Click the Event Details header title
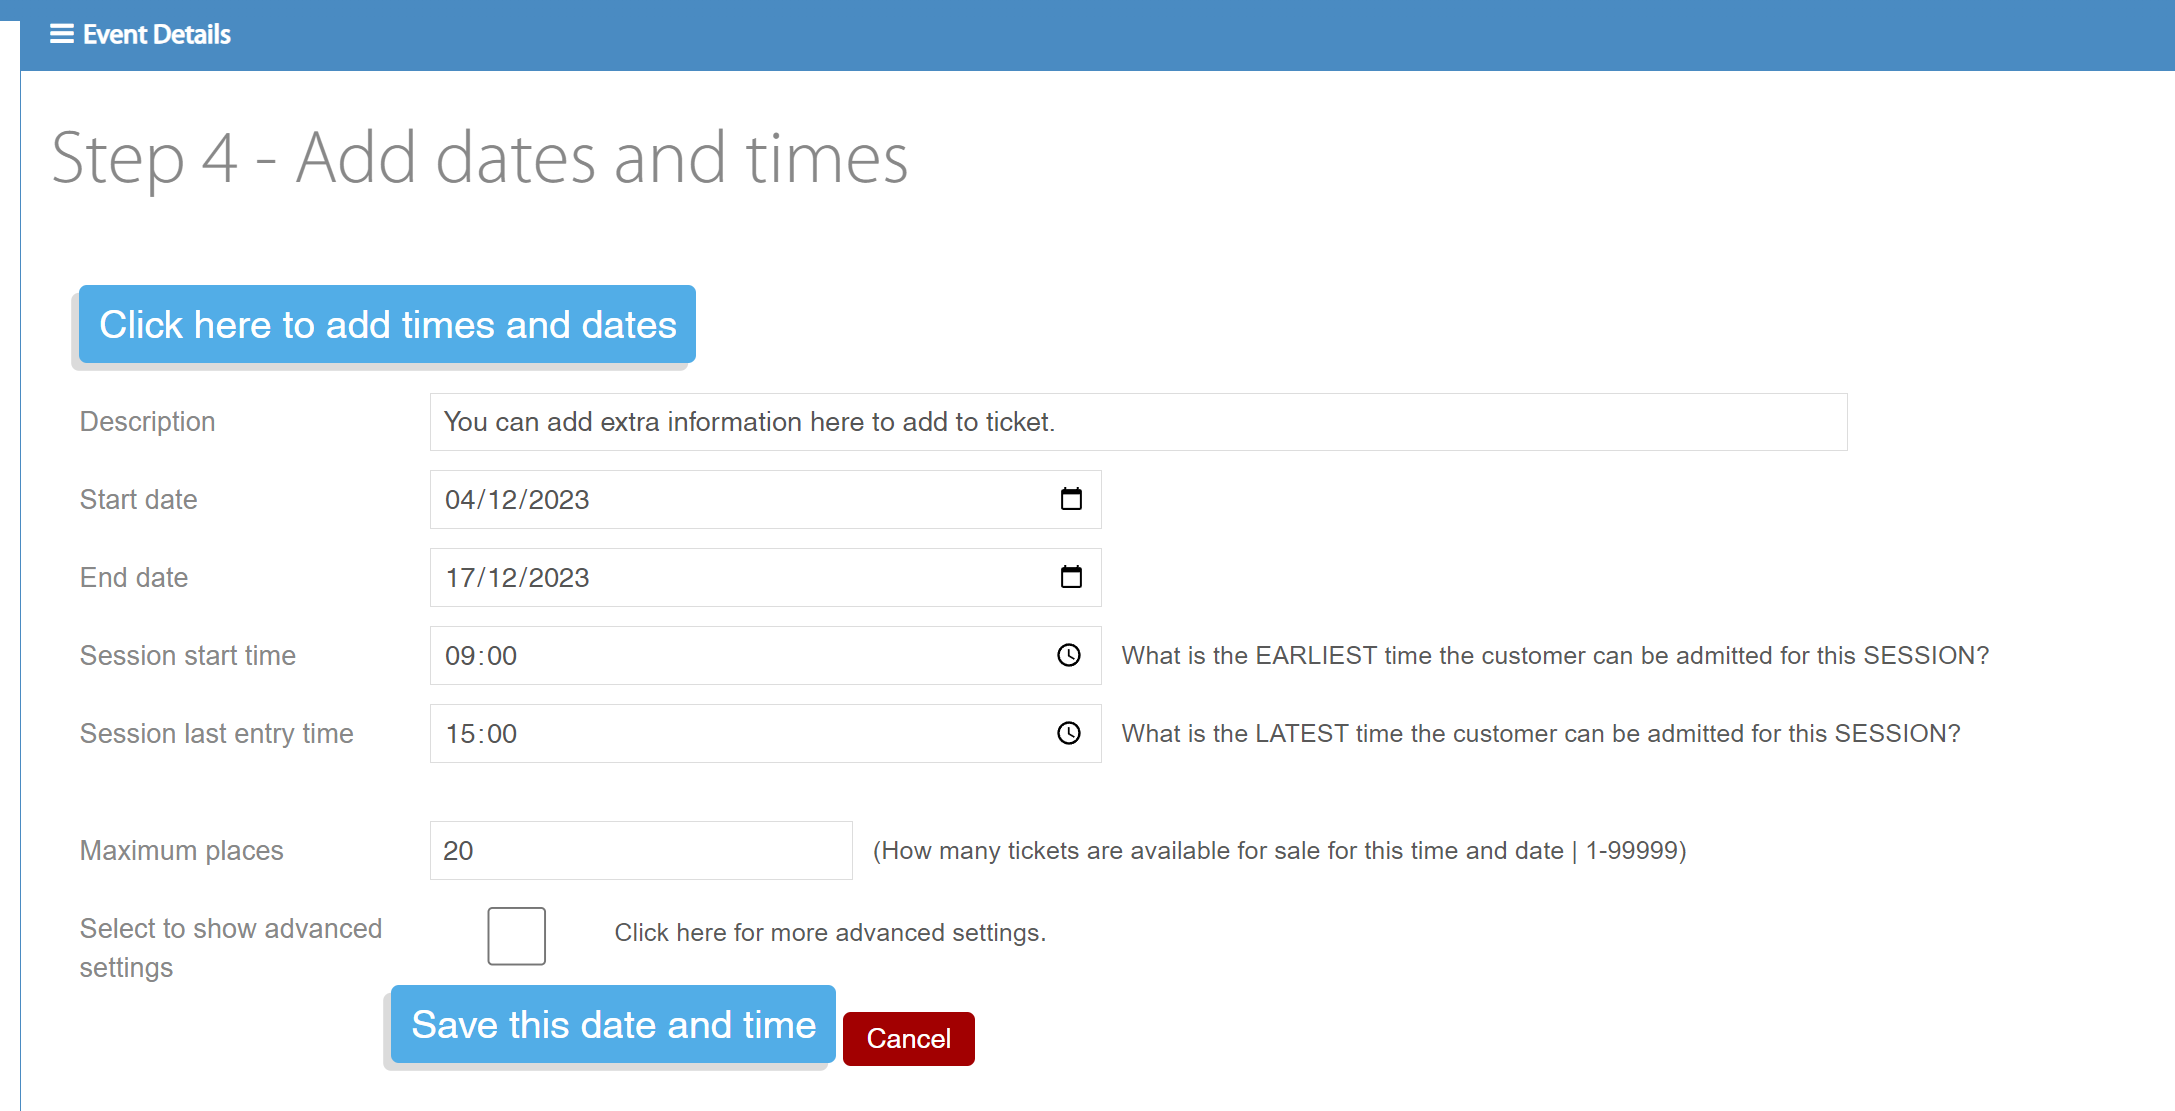The height and width of the screenshot is (1111, 2175). (157, 34)
